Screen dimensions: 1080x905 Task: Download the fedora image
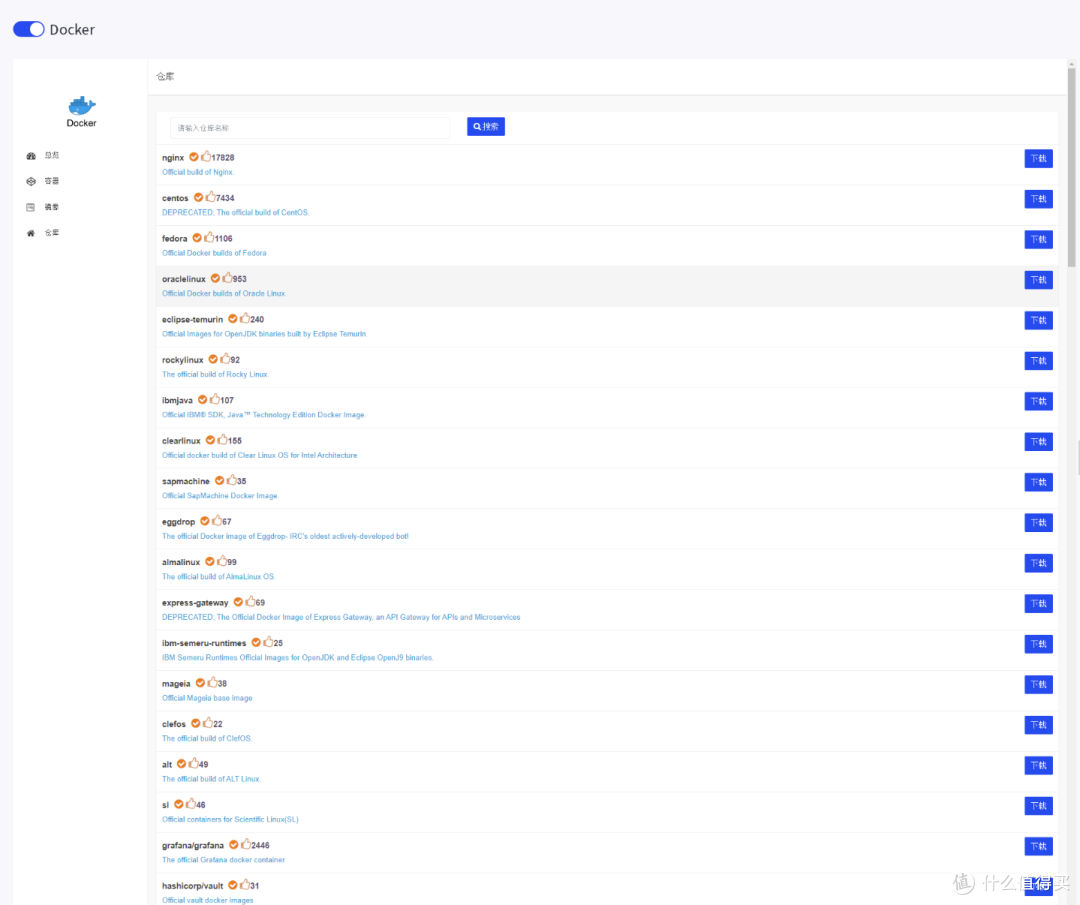tap(1038, 240)
